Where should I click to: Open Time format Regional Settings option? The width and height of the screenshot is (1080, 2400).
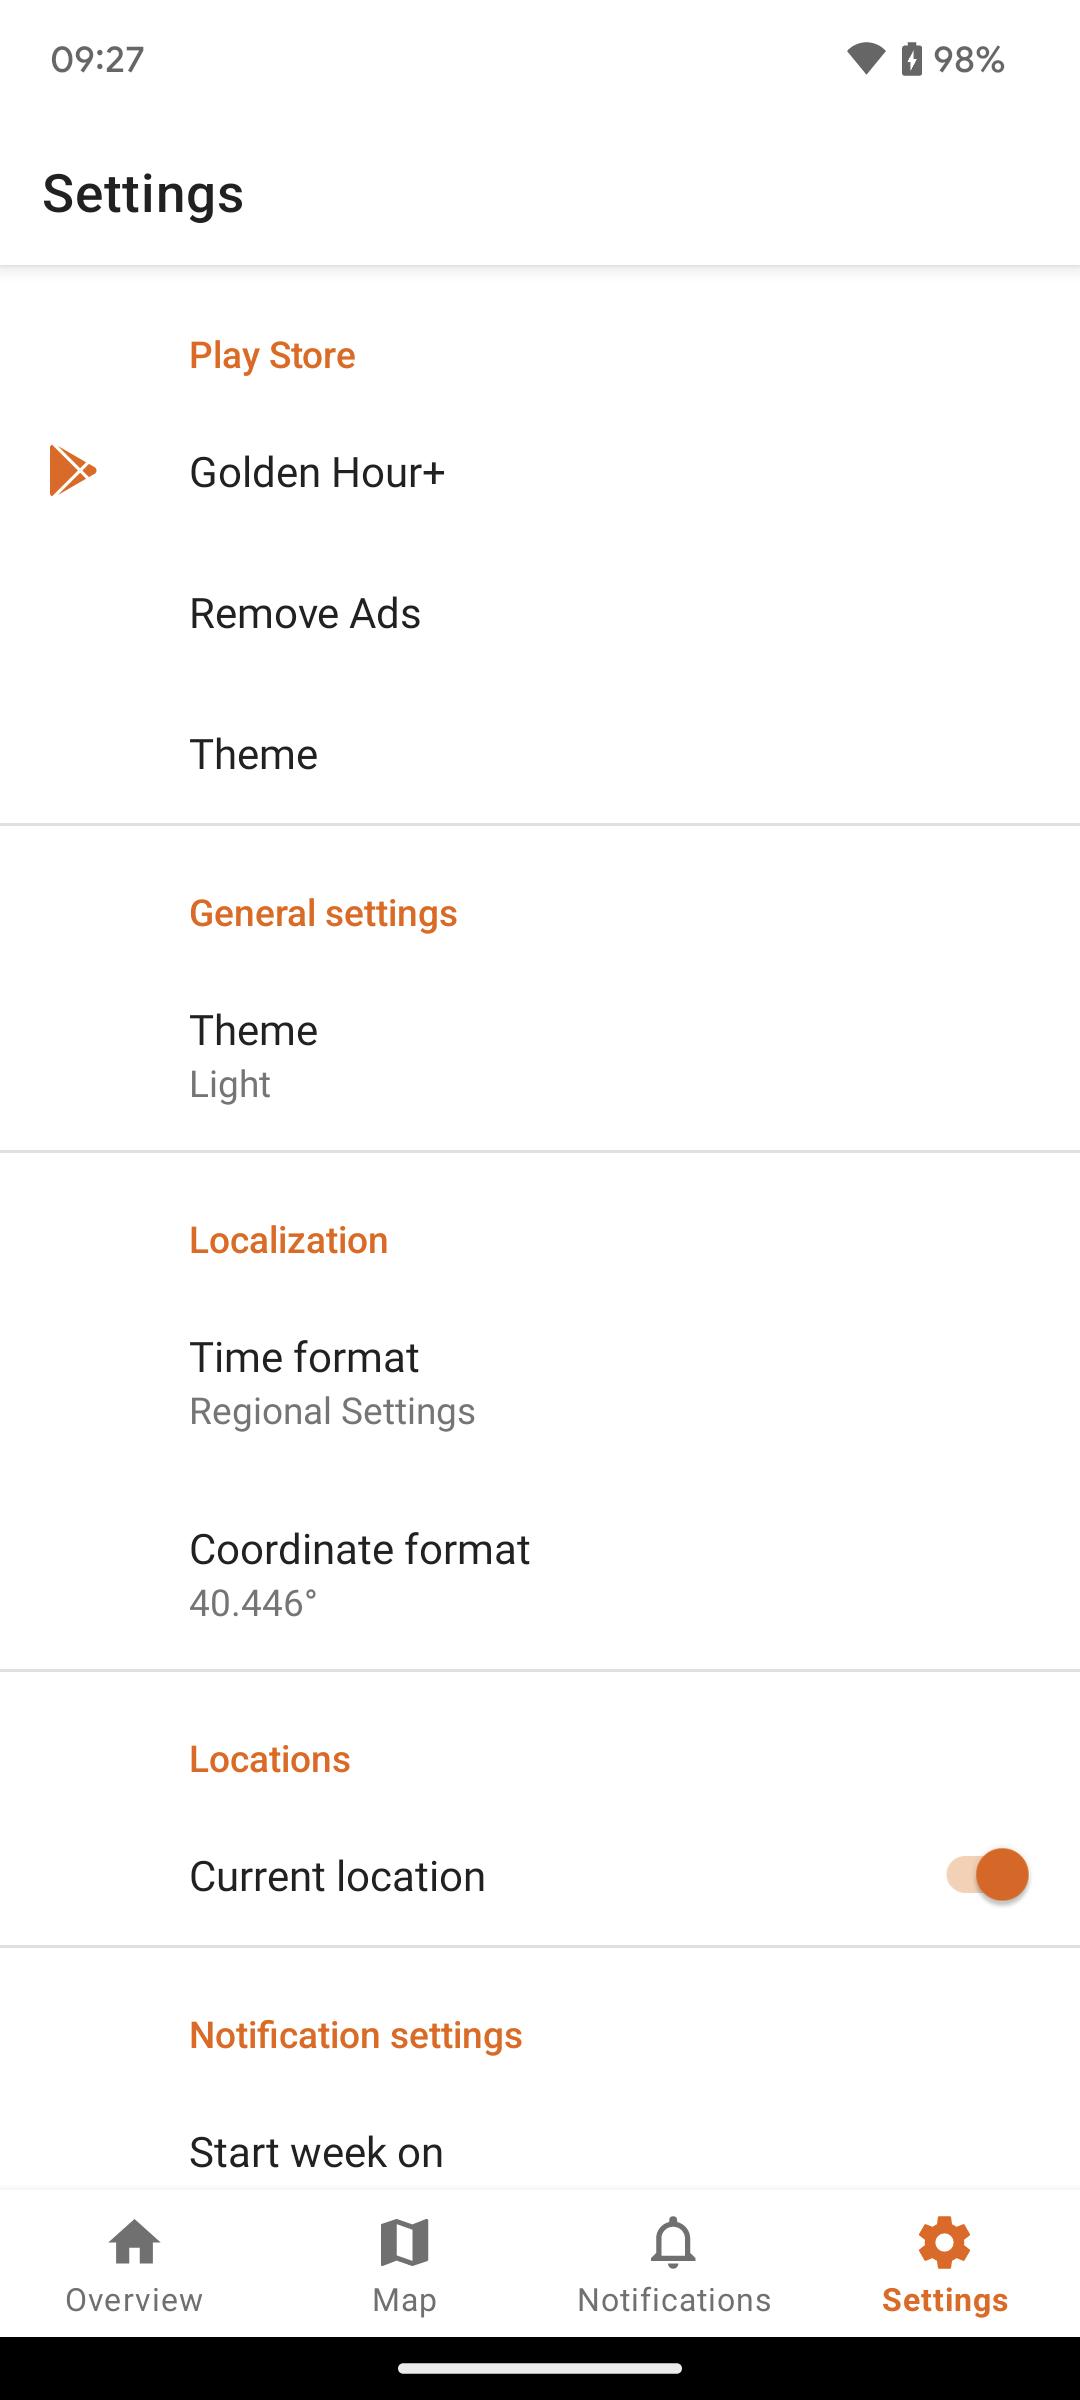coord(540,1382)
